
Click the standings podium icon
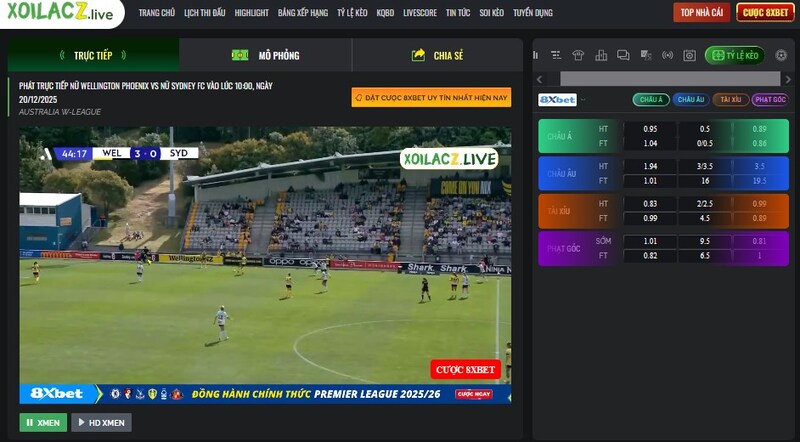click(601, 55)
